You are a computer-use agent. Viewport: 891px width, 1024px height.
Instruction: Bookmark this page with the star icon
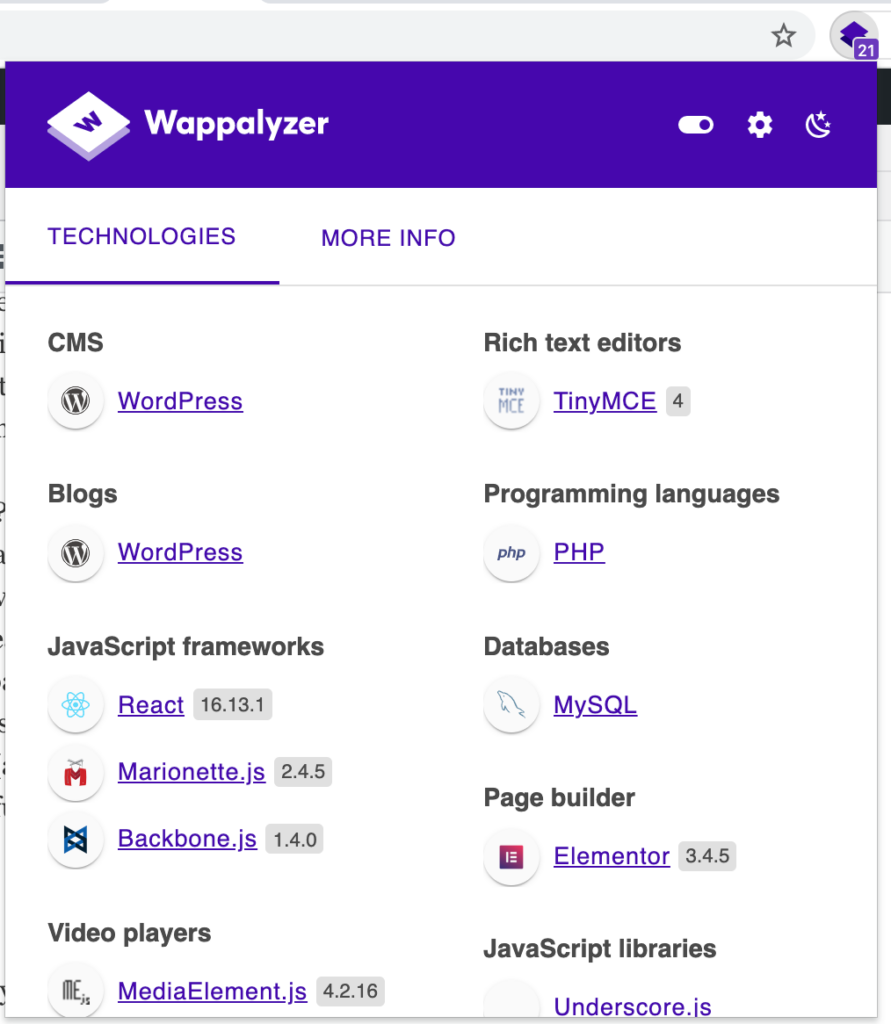coord(783,35)
